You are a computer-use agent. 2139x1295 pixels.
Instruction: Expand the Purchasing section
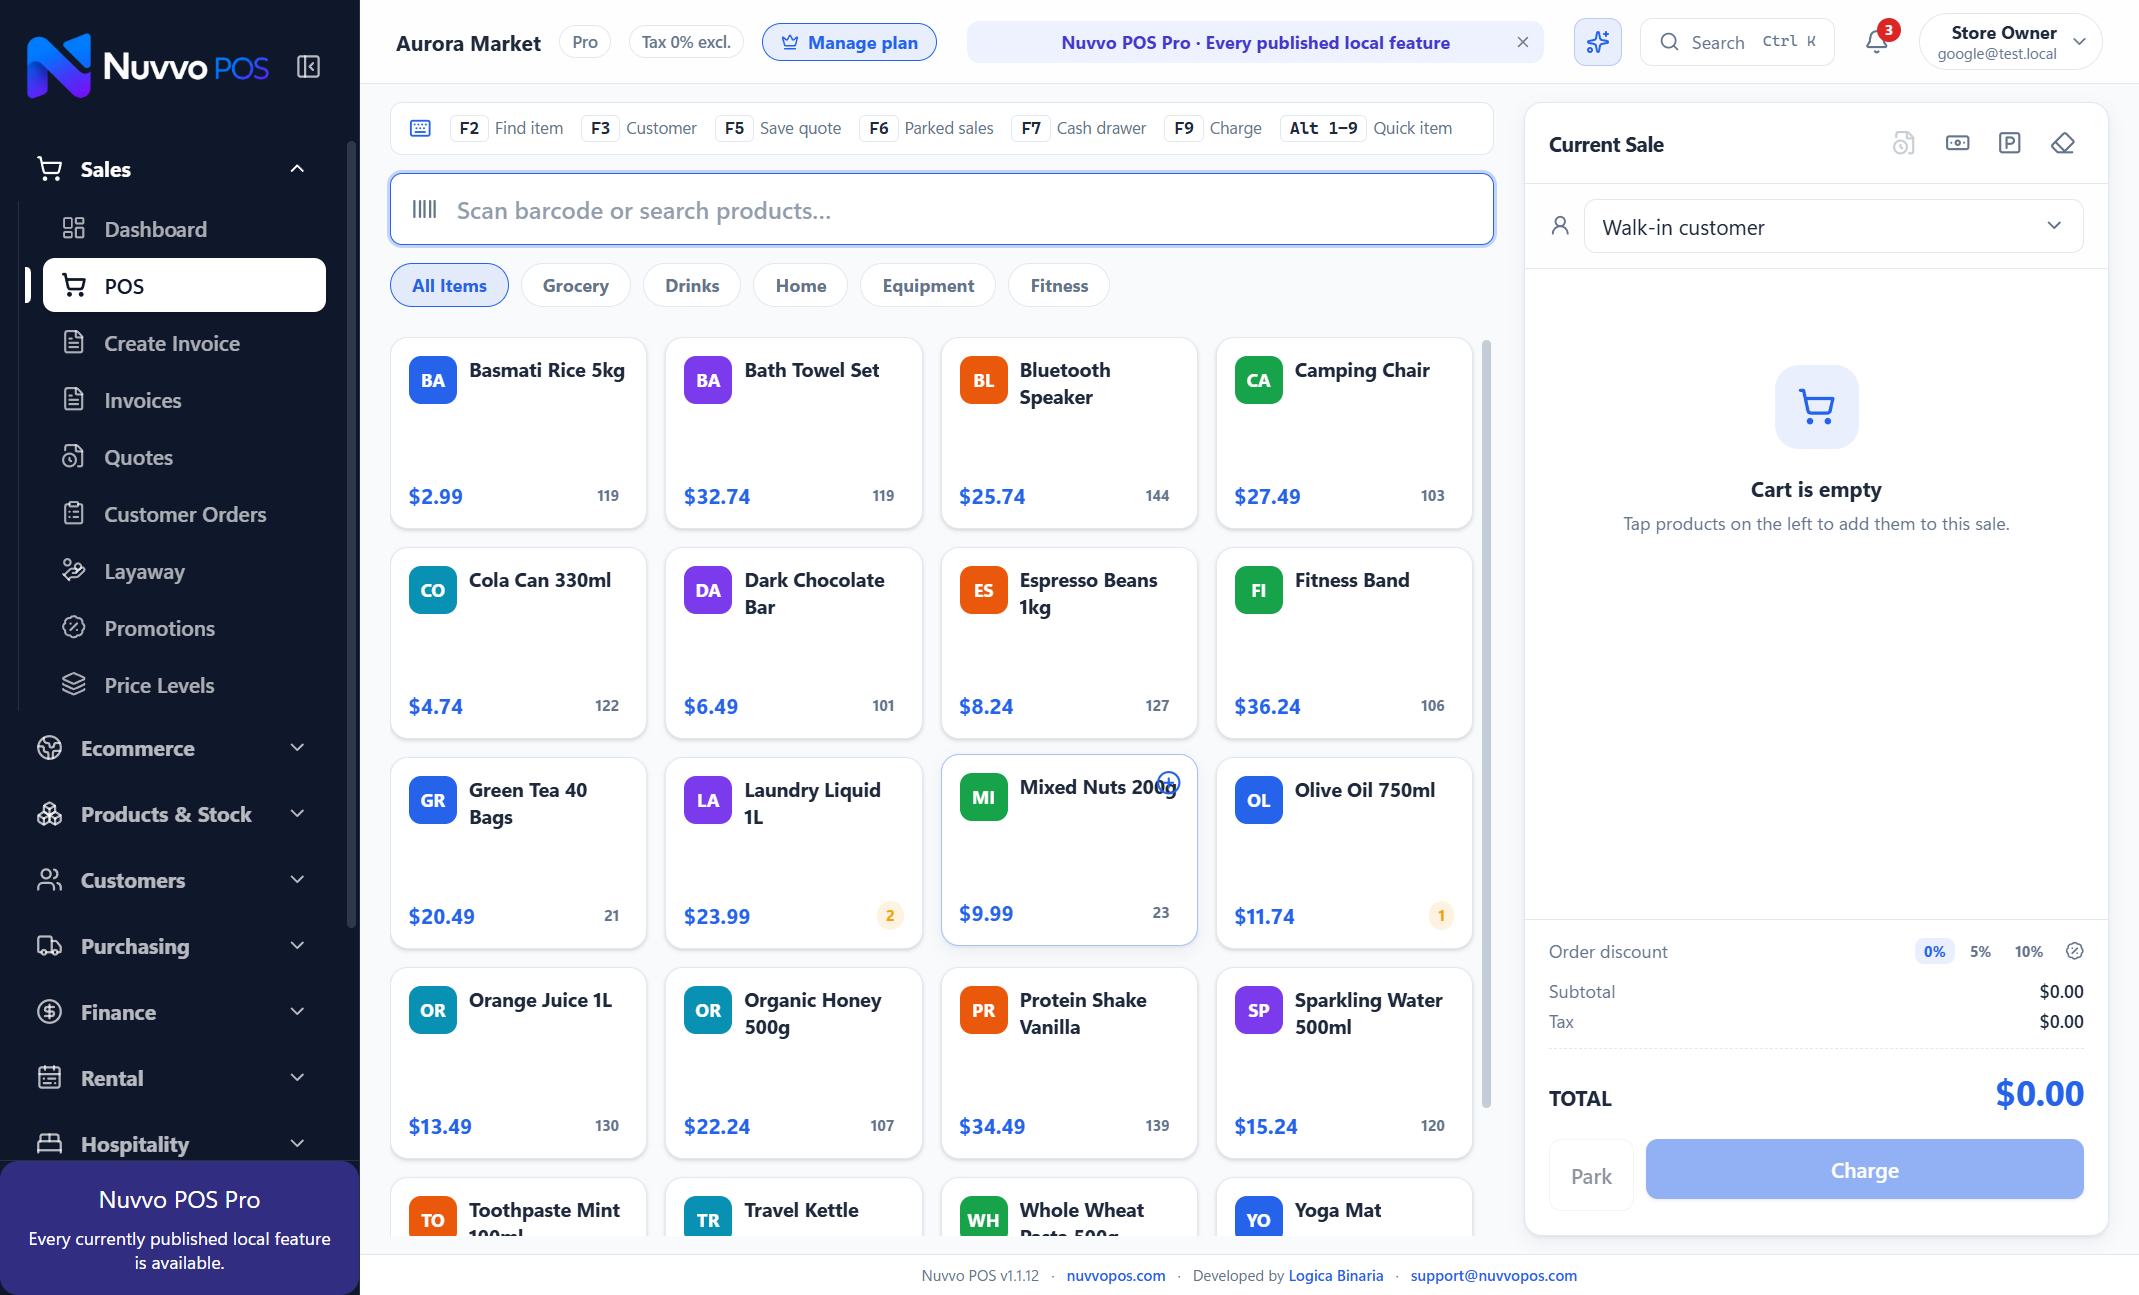(x=170, y=946)
